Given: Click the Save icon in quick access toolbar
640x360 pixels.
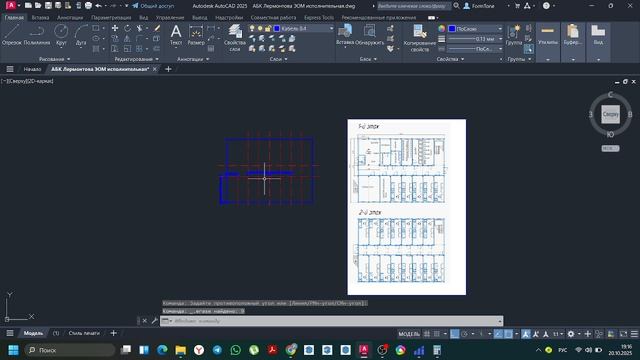Looking at the screenshot, I should tap(48, 6).
